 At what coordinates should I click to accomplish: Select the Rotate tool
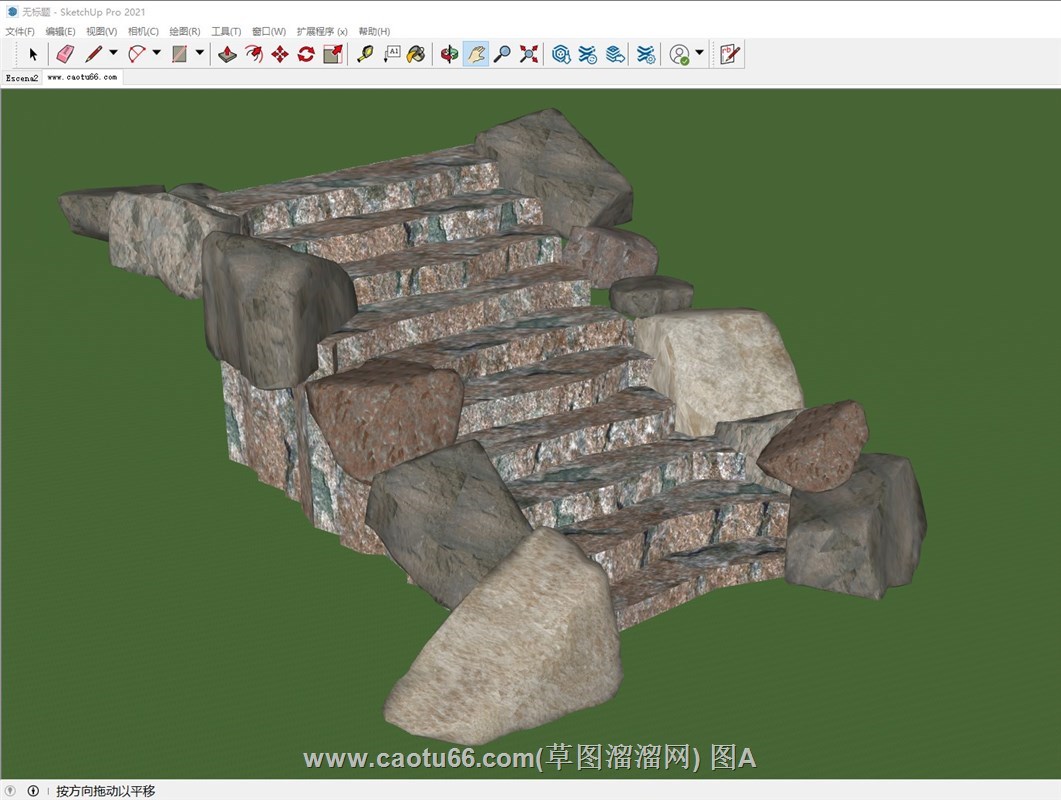[306, 54]
